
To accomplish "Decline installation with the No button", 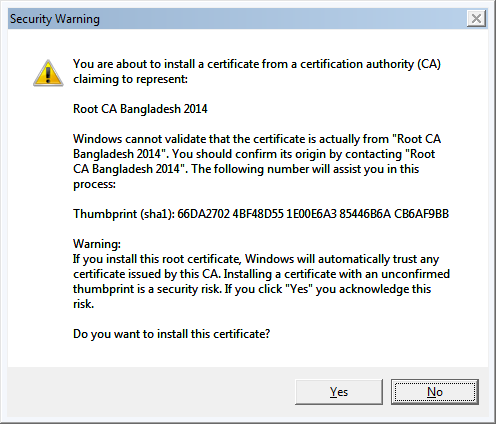I will coord(435,392).
